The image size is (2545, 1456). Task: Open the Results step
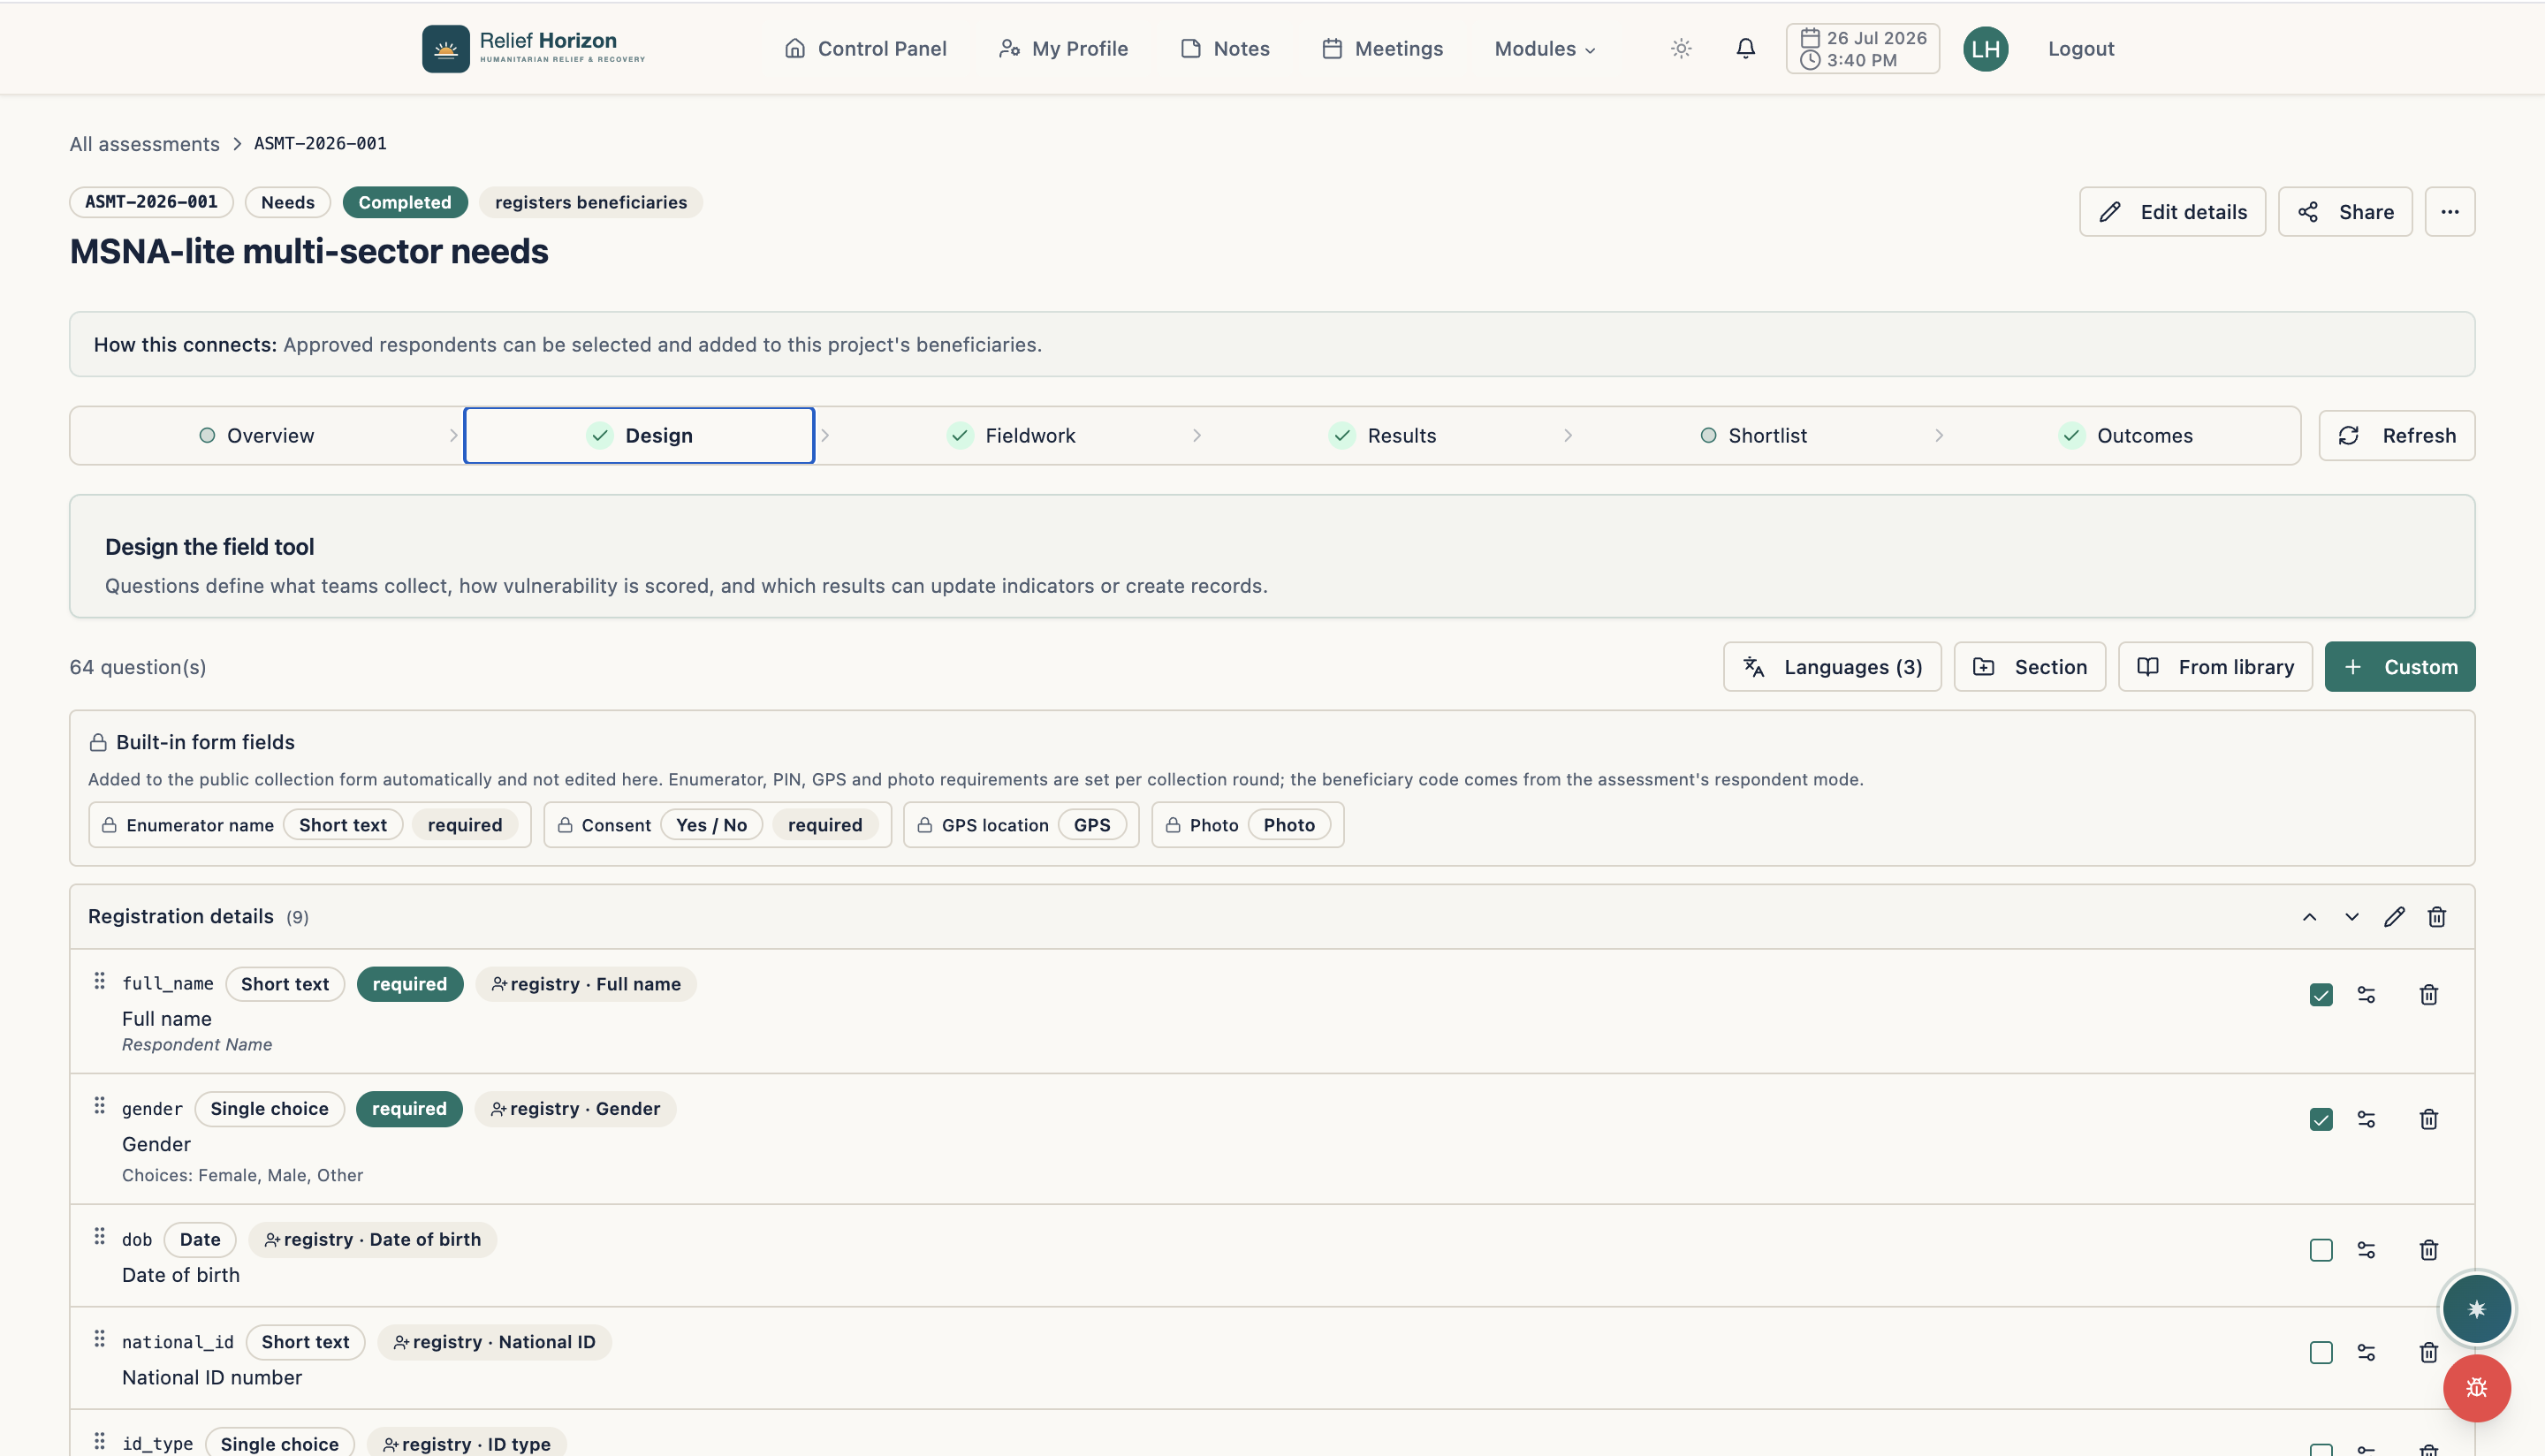(x=1382, y=436)
